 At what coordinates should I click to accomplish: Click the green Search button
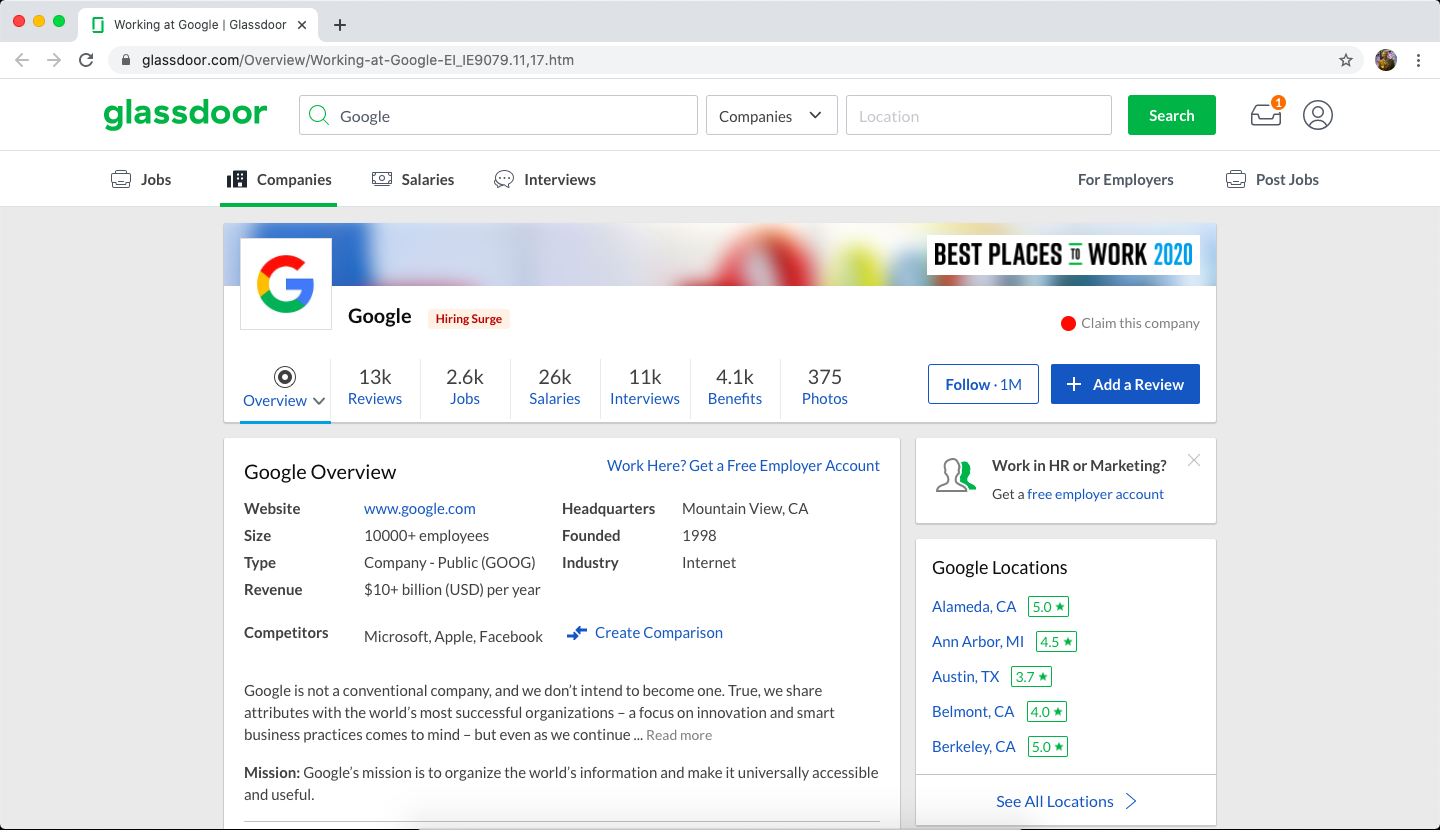click(x=1172, y=115)
